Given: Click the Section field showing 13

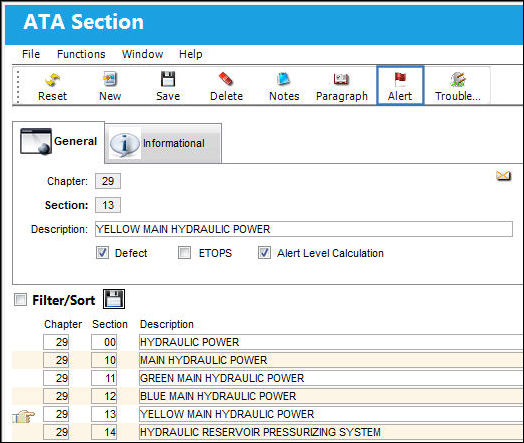Looking at the screenshot, I should [108, 205].
